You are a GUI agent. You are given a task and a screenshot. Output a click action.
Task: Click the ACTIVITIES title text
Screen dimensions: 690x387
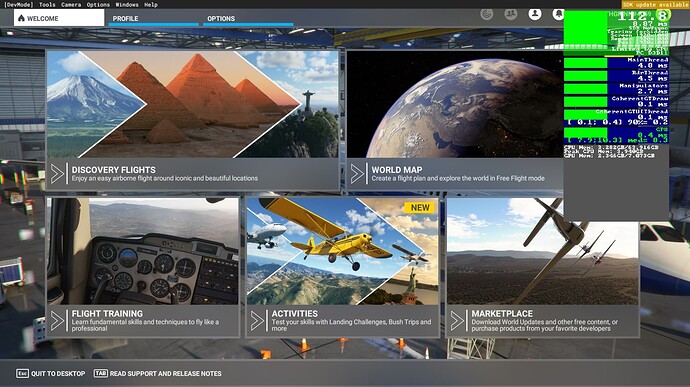[x=294, y=314]
